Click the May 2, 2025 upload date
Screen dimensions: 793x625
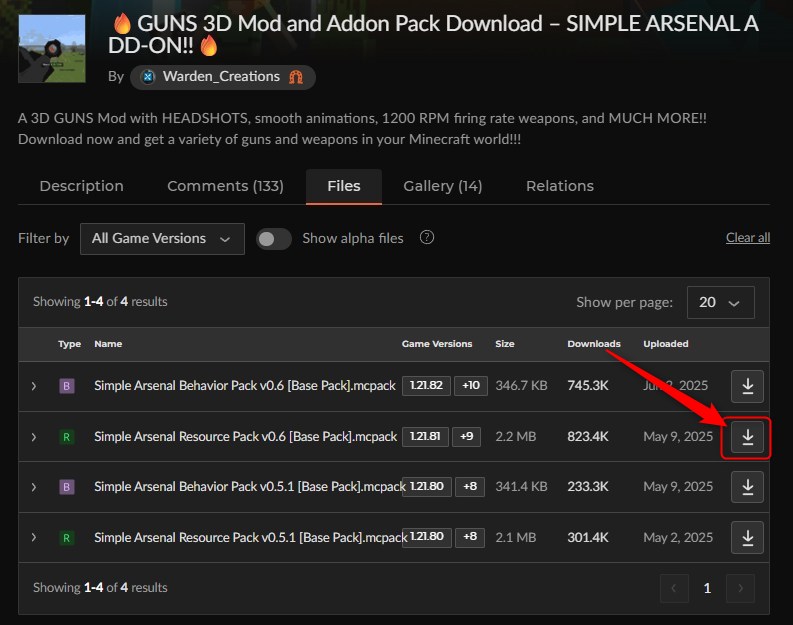(678, 537)
